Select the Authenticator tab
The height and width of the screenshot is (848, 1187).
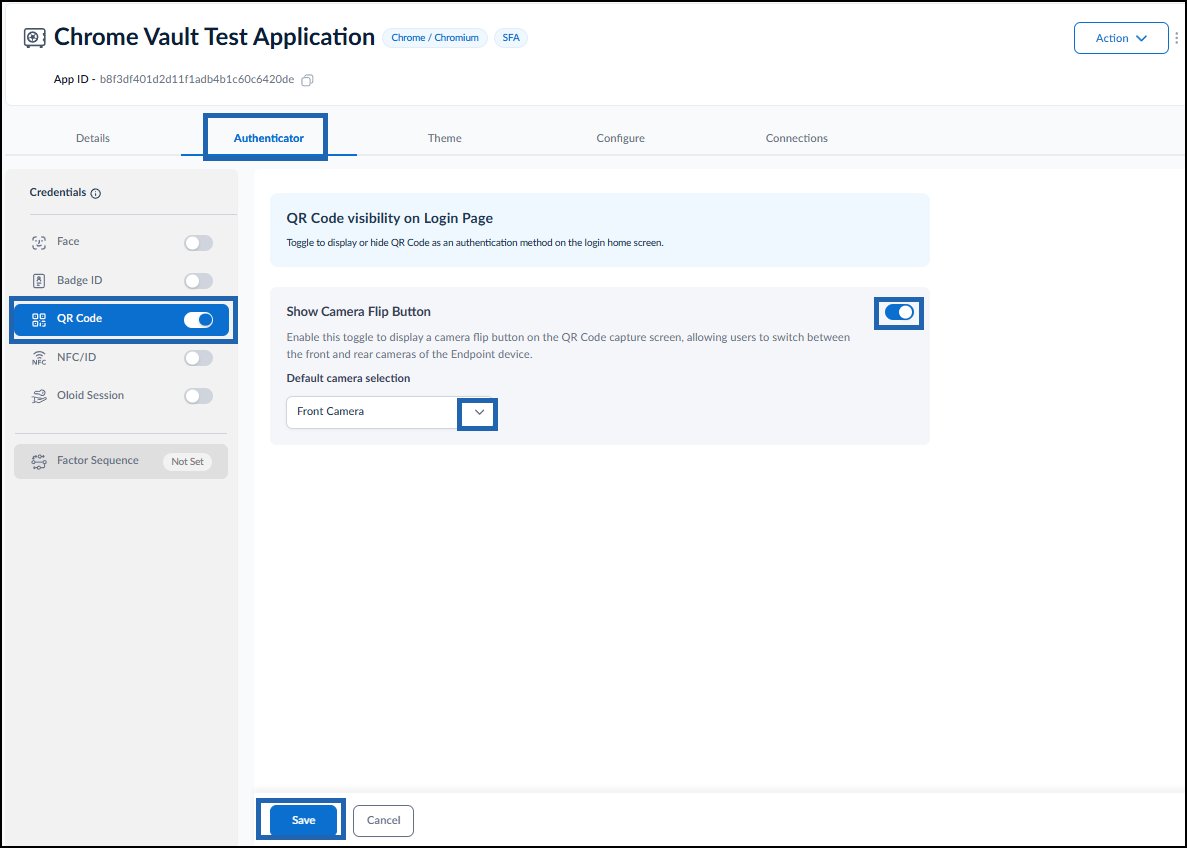pos(269,138)
